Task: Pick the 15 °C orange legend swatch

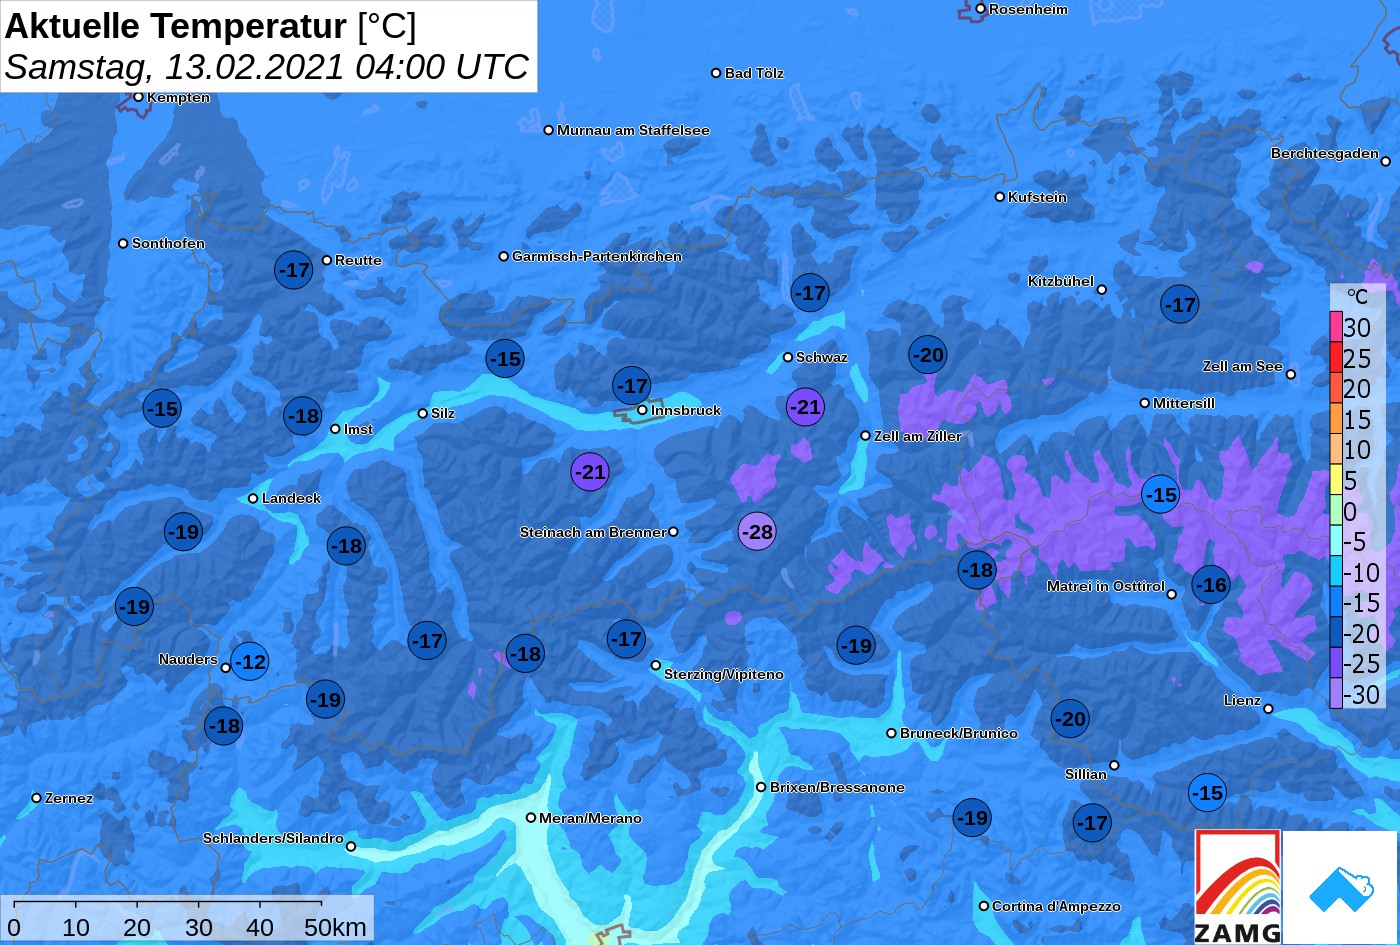Action: 1336,419
